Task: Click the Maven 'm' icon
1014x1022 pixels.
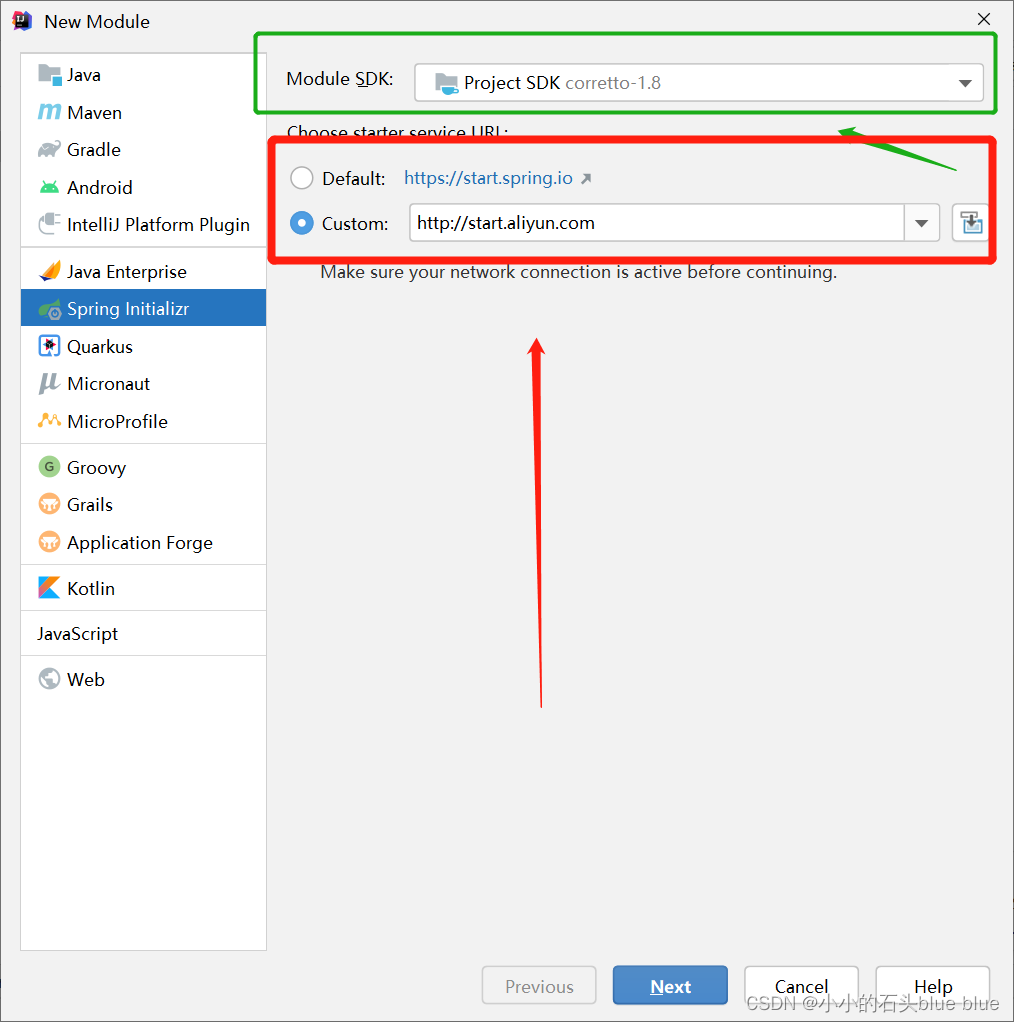Action: pyautogui.click(x=50, y=112)
